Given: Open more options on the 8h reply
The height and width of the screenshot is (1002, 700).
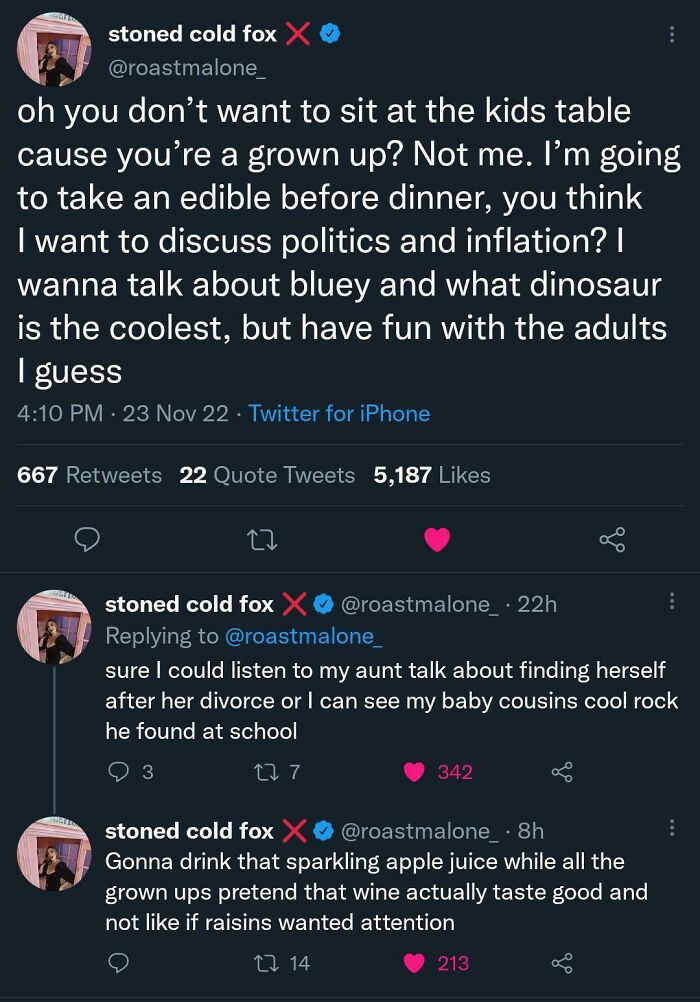Looking at the screenshot, I should (x=671, y=828).
